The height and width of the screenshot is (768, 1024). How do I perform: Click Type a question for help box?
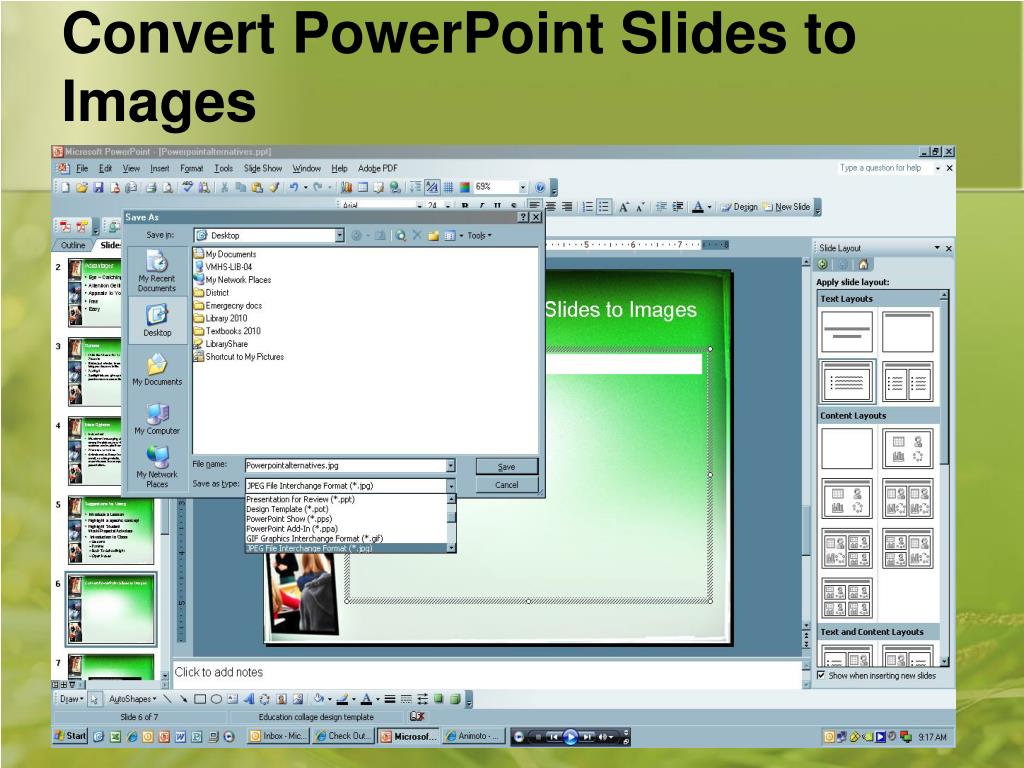[x=886, y=168]
